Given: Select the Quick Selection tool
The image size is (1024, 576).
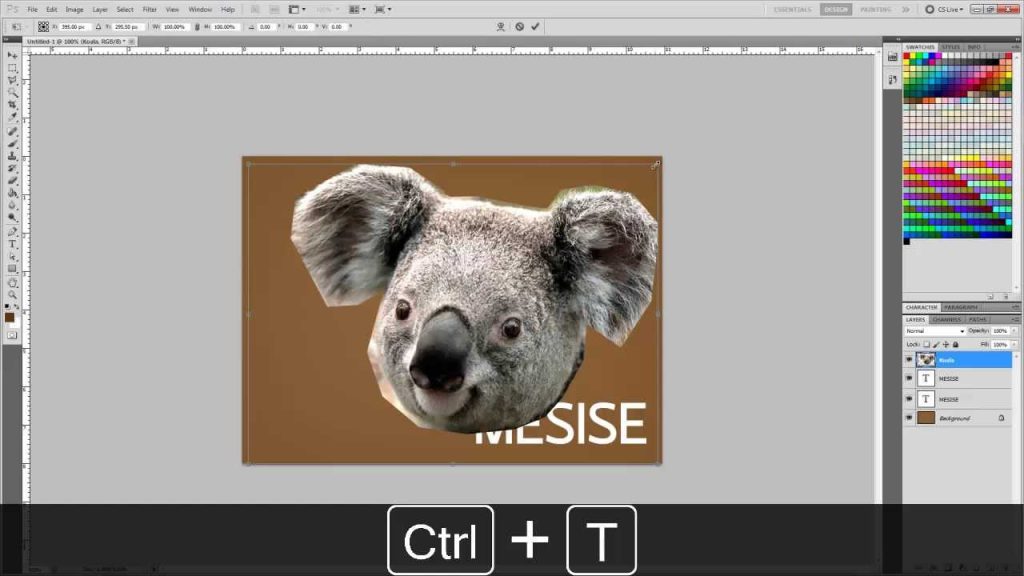Looking at the screenshot, I should point(12,93).
